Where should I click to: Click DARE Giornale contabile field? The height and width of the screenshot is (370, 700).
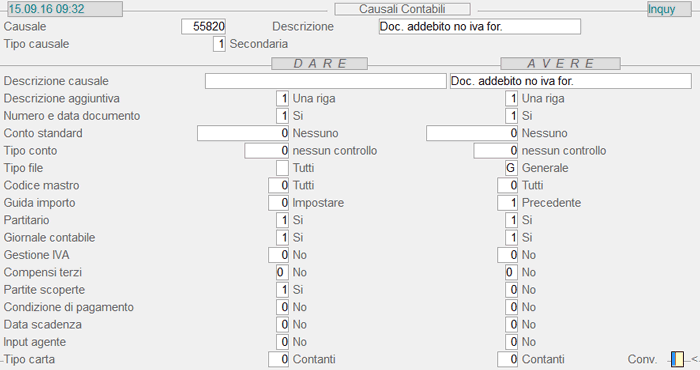pos(283,237)
